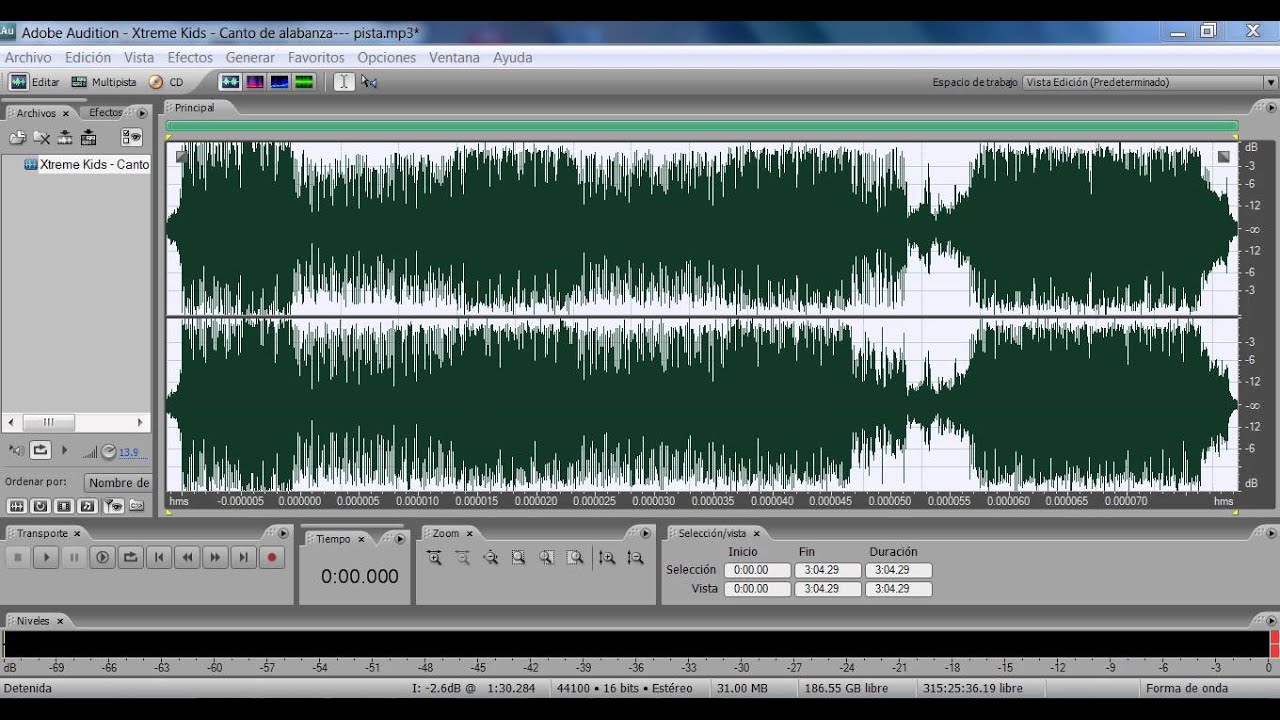Switch to Efectos tab in left panel

[105, 113]
